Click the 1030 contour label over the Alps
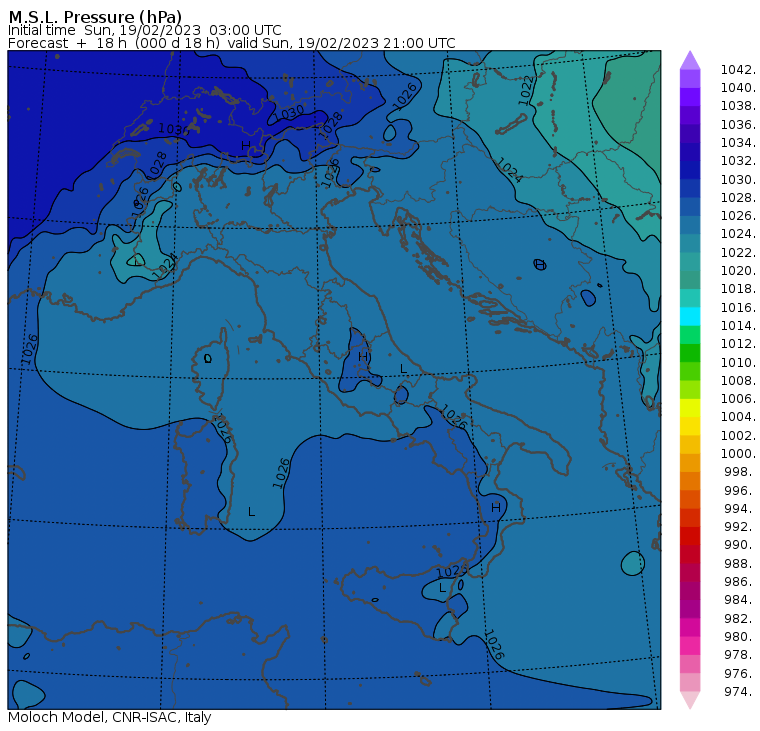The image size is (760, 731). 288,113
